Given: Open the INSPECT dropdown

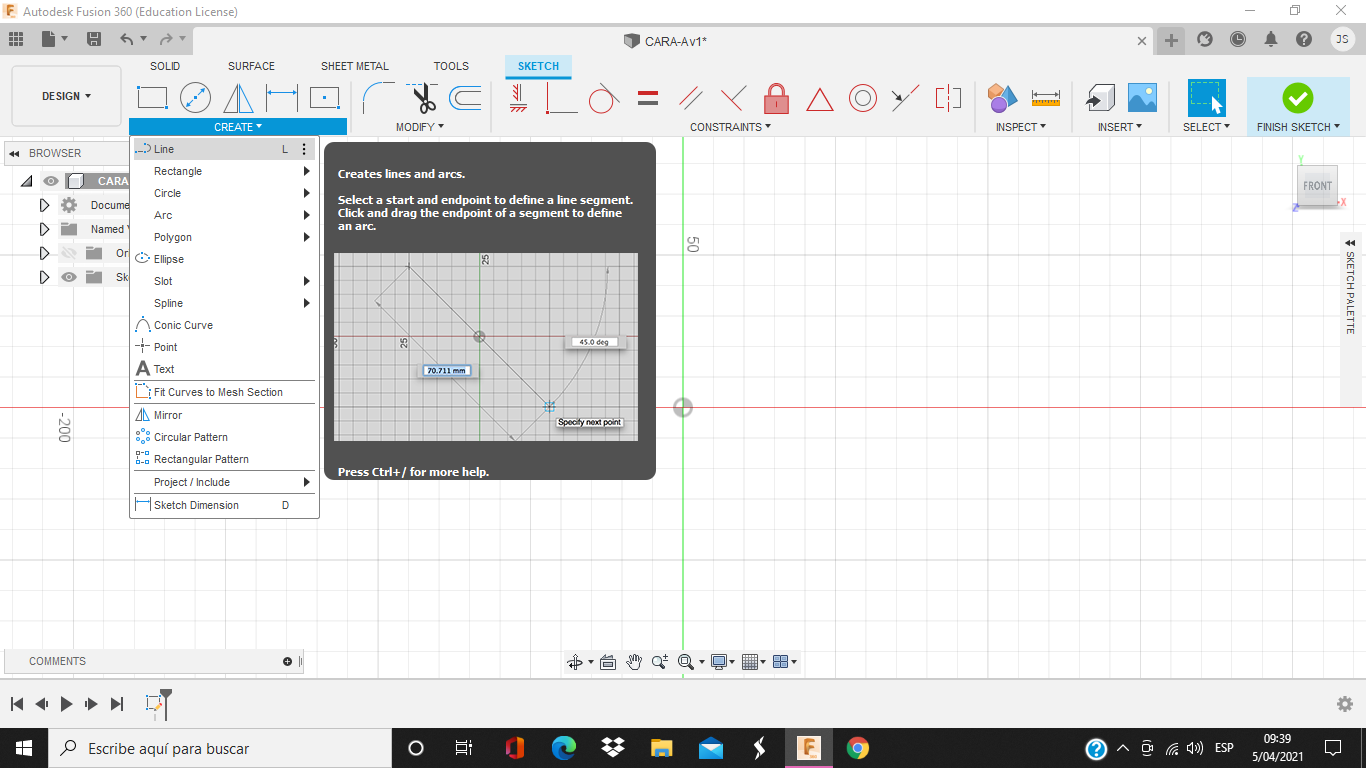Looking at the screenshot, I should pyautogui.click(x=1021, y=127).
